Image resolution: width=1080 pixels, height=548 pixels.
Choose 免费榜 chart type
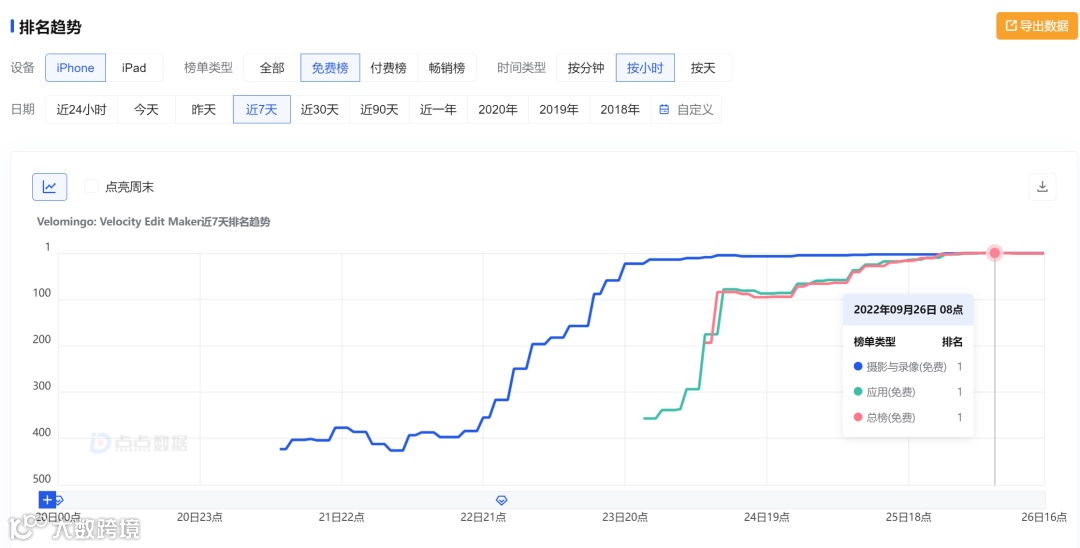(x=330, y=68)
